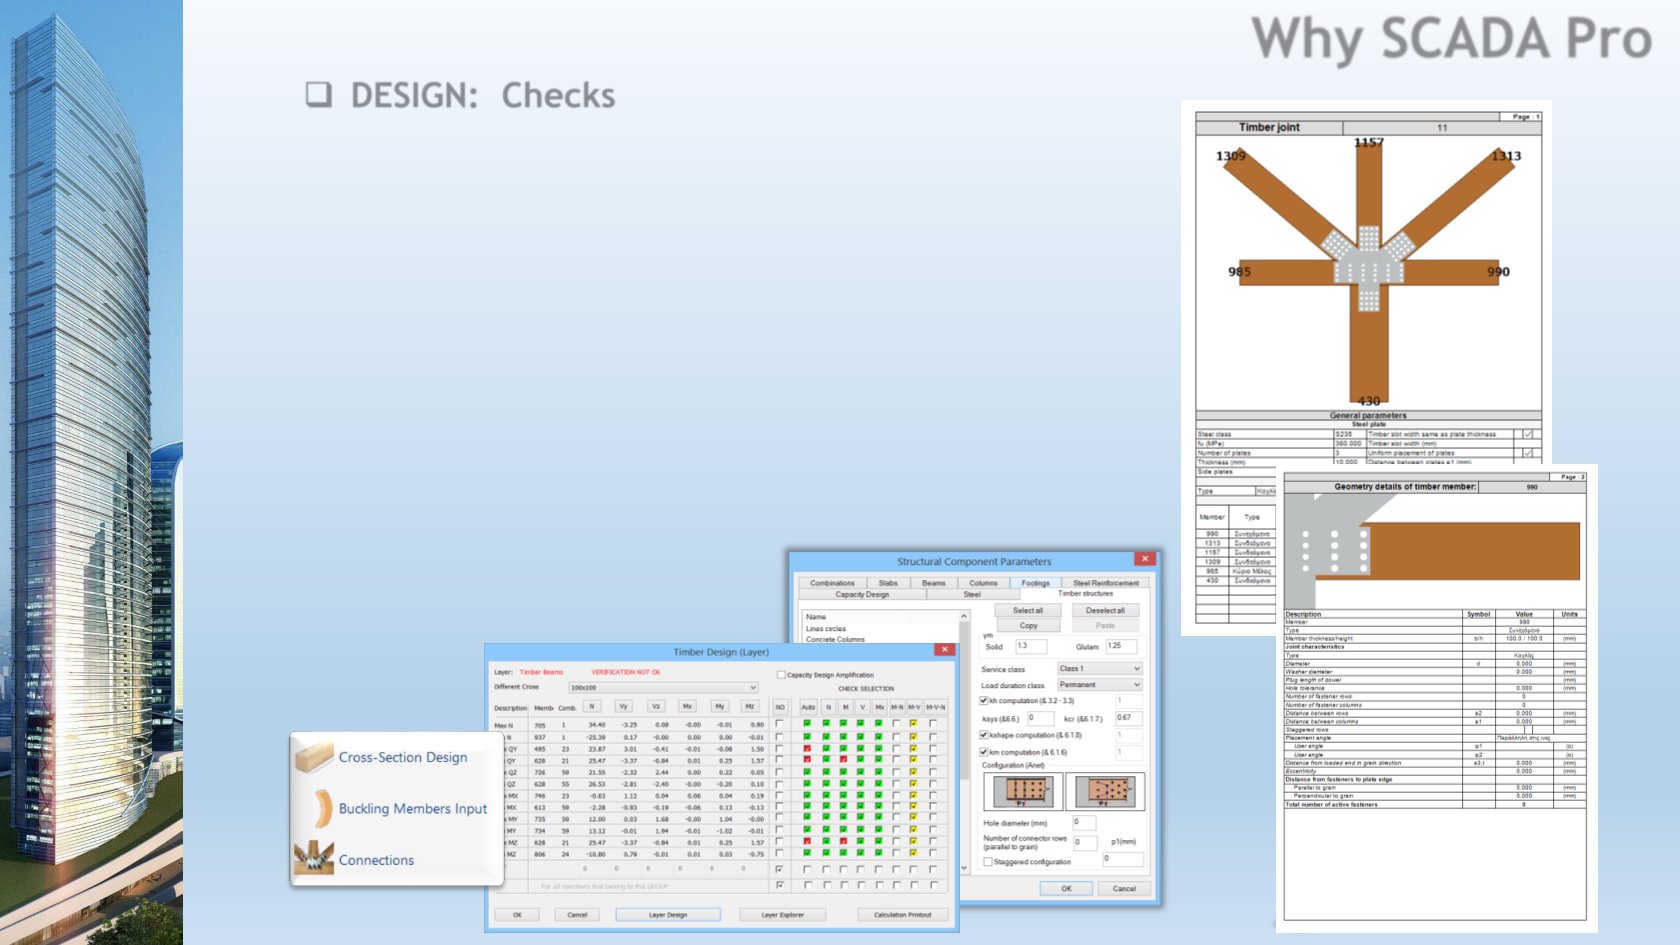This screenshot has width=1680, height=945.
Task: Switch to the Combinations tab
Action: click(x=832, y=583)
